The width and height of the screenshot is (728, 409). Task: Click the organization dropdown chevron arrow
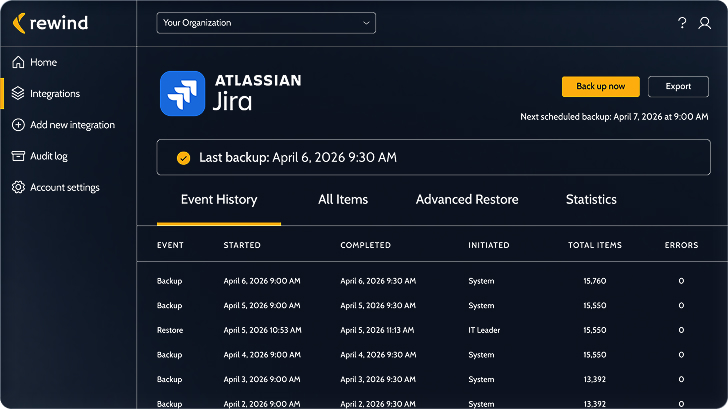(366, 23)
